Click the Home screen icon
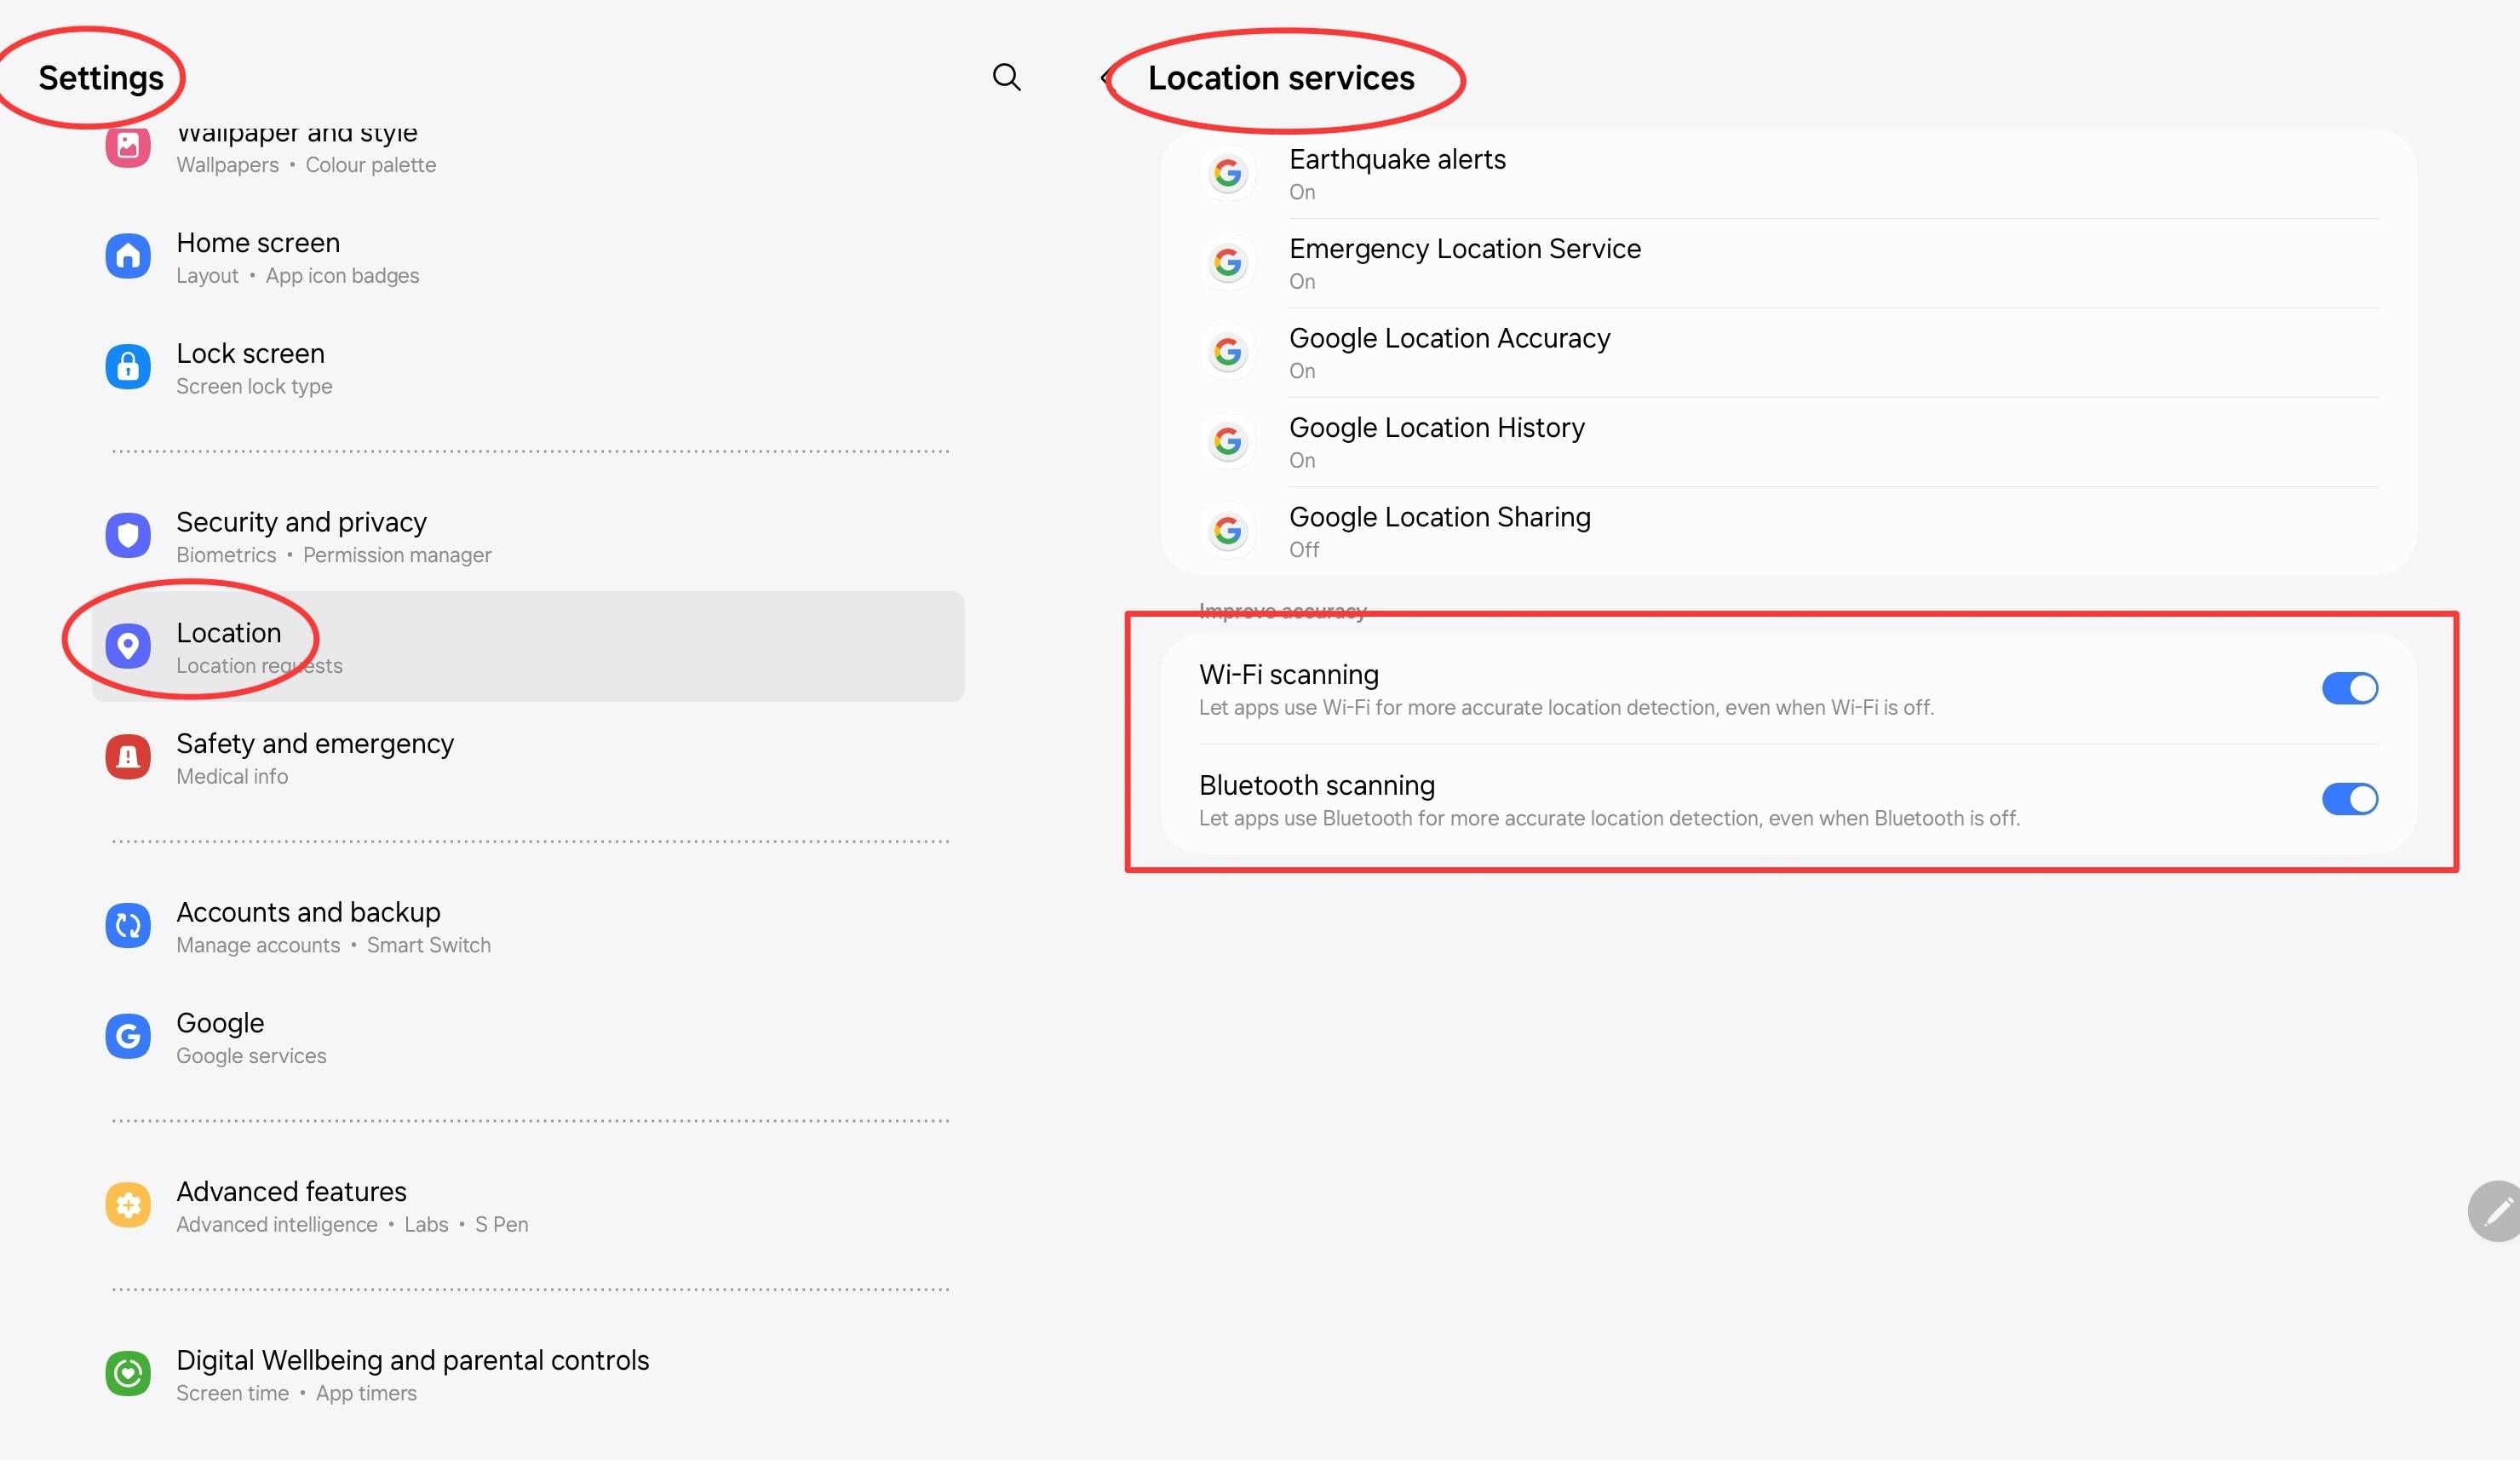The height and width of the screenshot is (1460, 2520). click(x=128, y=256)
